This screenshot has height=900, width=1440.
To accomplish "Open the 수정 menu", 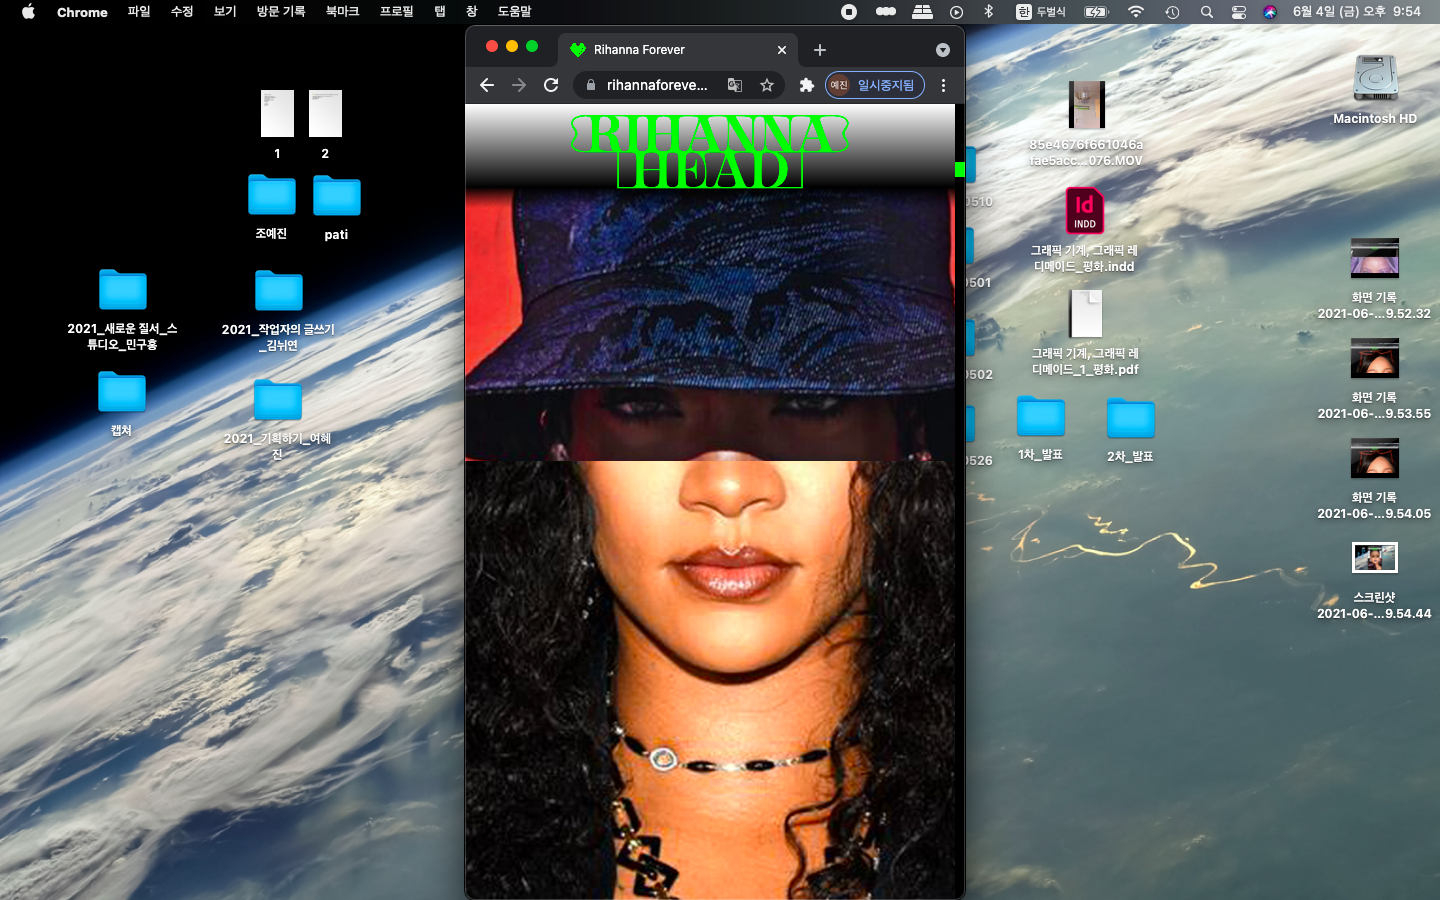I will pos(182,12).
